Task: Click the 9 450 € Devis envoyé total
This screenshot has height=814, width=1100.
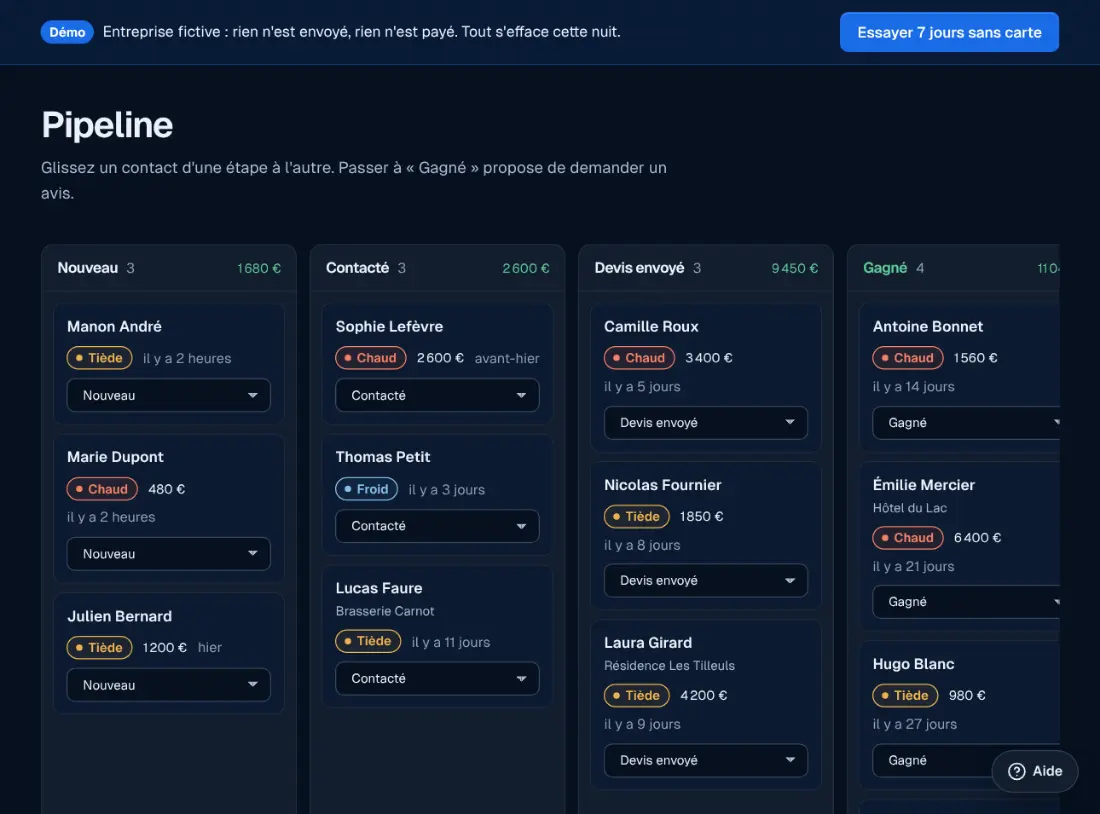Action: tap(794, 268)
